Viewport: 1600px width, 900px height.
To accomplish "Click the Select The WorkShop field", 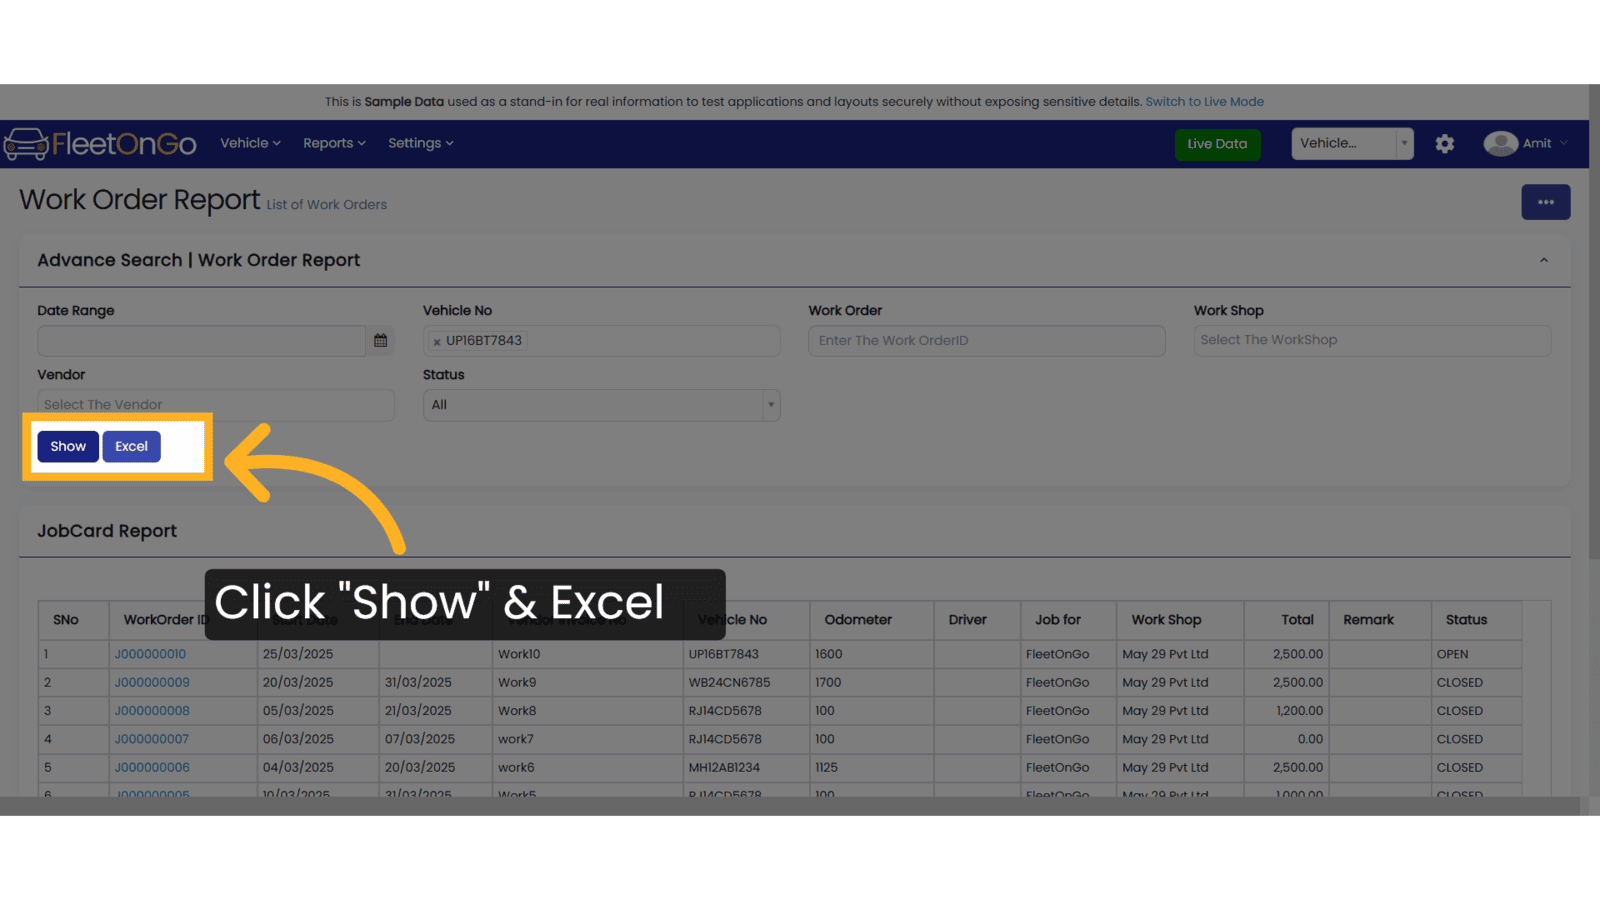I will 1372,340.
